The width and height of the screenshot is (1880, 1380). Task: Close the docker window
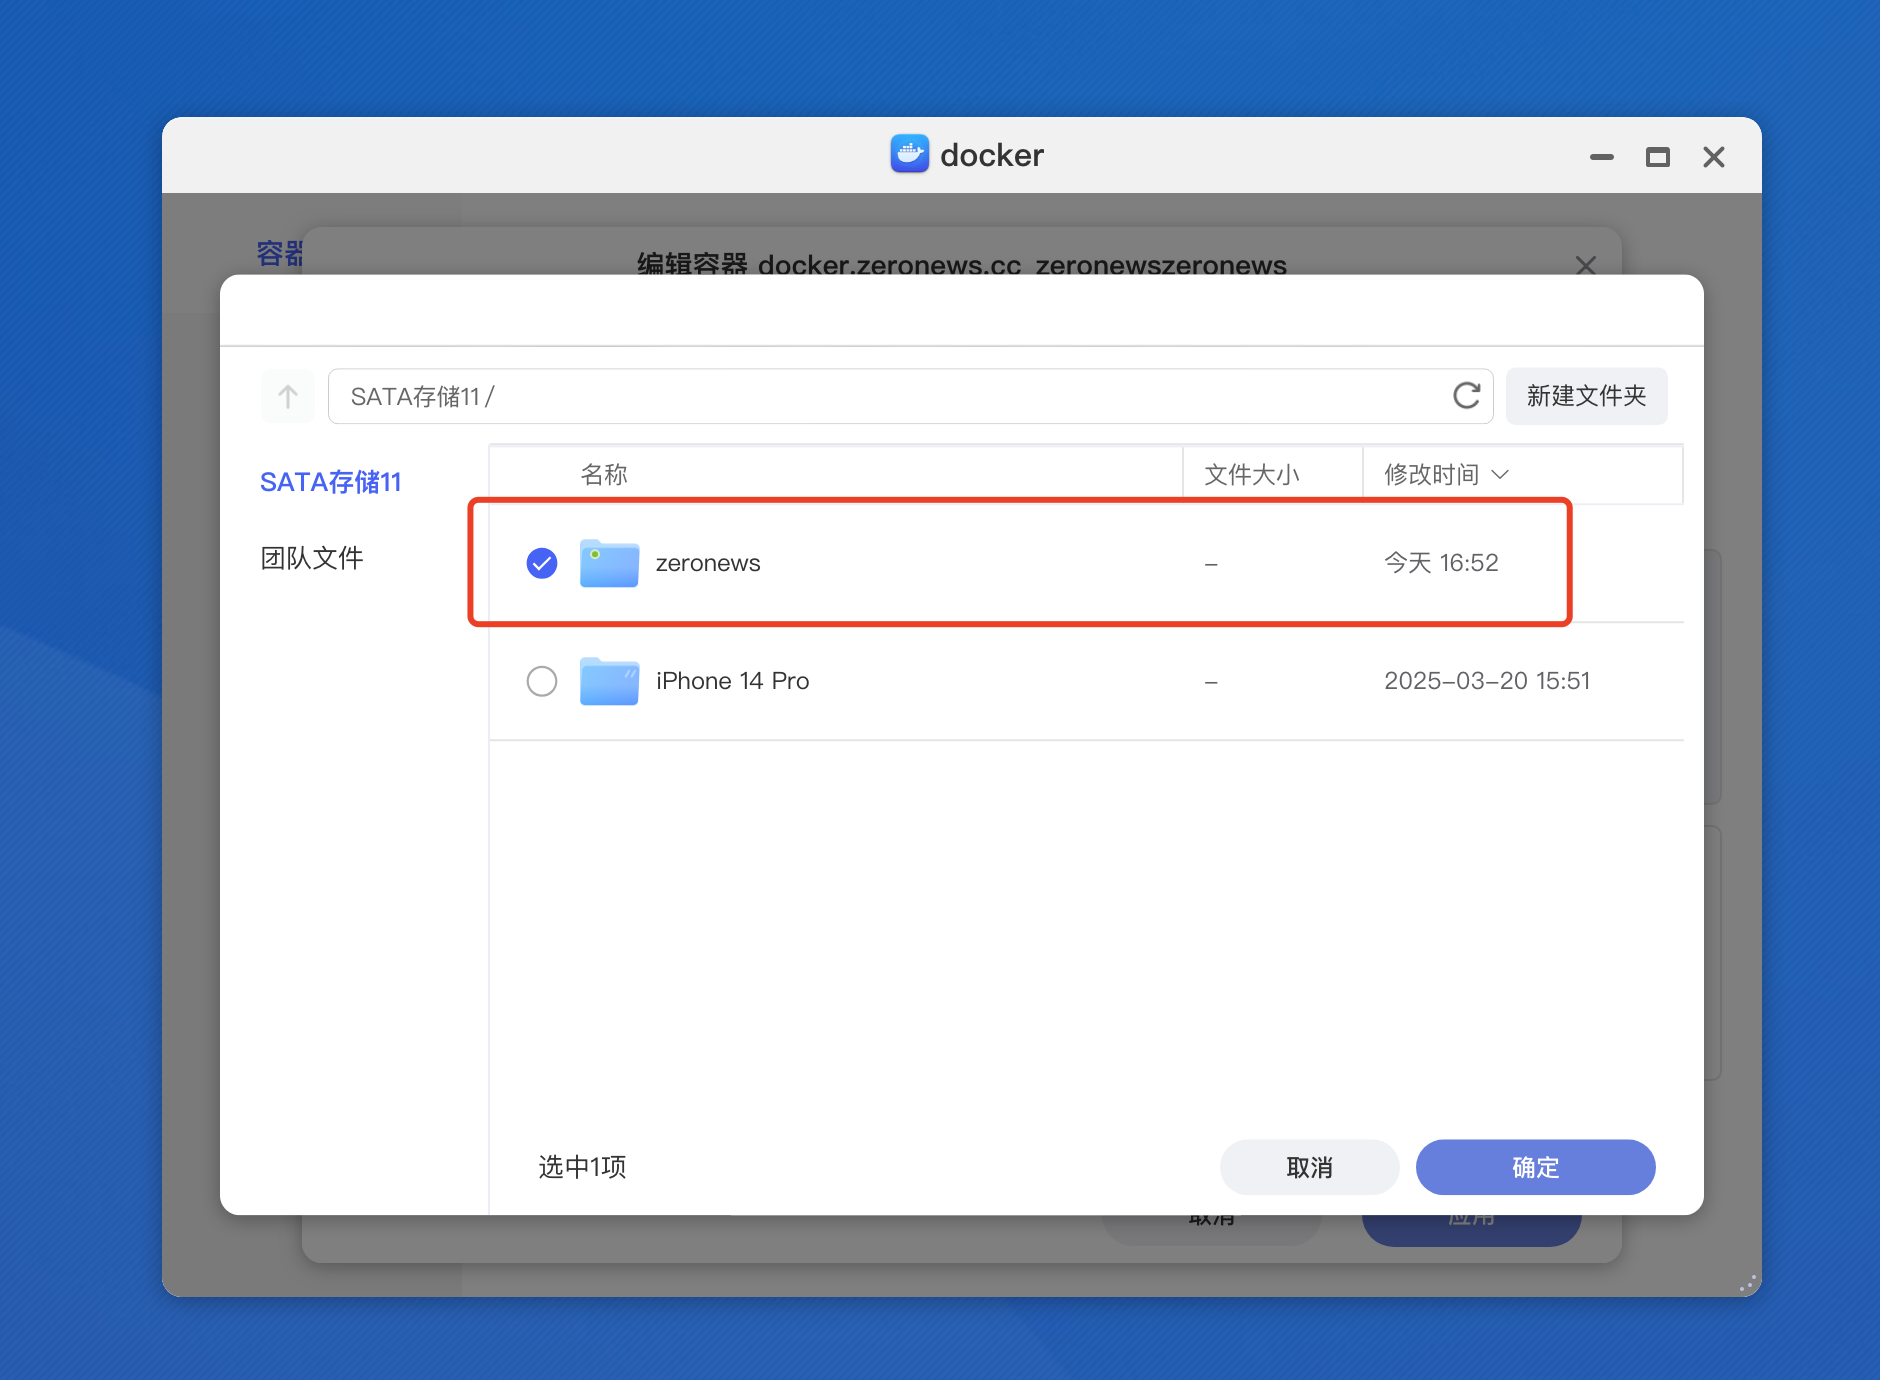[1713, 157]
